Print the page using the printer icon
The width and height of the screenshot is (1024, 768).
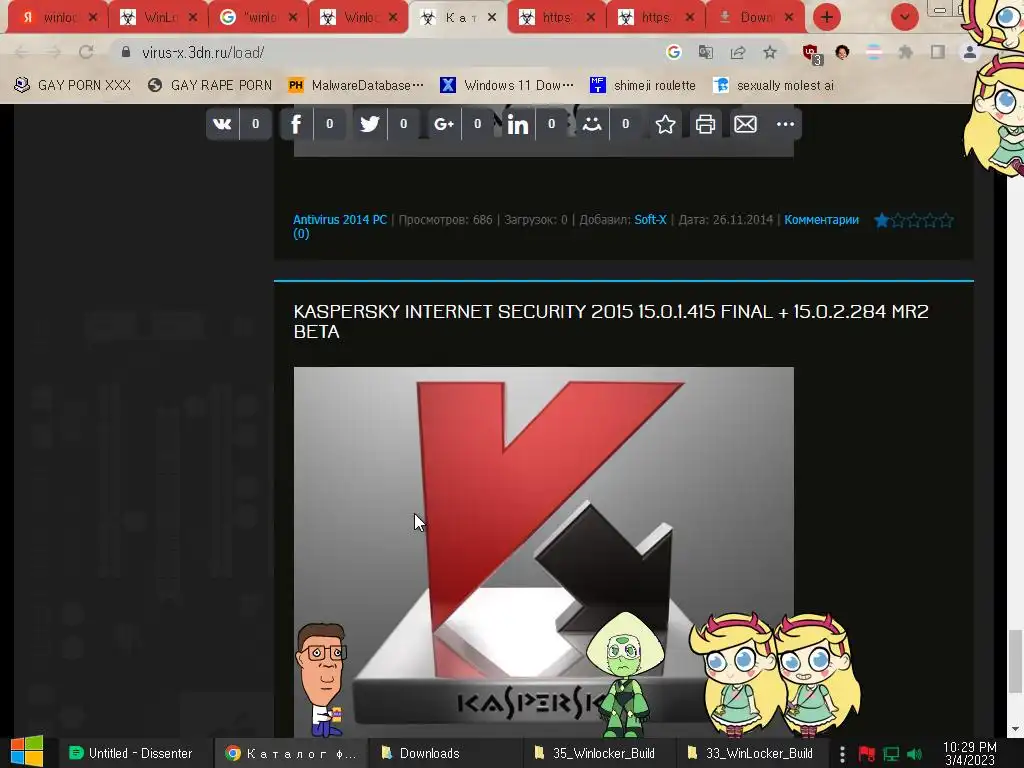[705, 124]
